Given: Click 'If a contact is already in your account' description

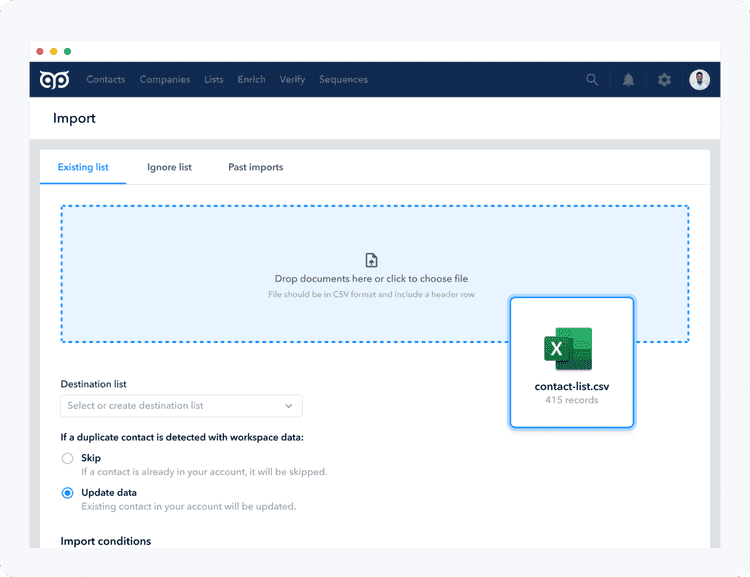Looking at the screenshot, I should click(204, 472).
